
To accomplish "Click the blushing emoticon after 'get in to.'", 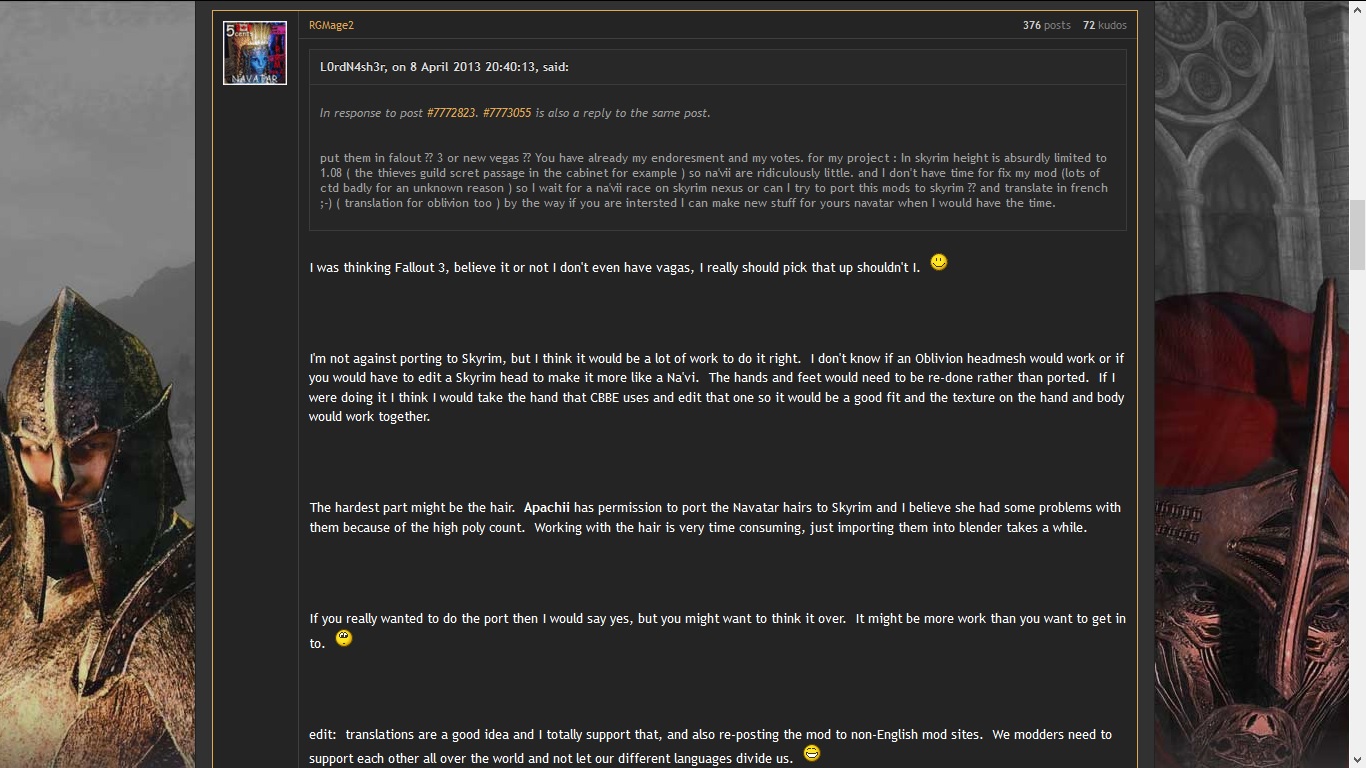I will (344, 638).
